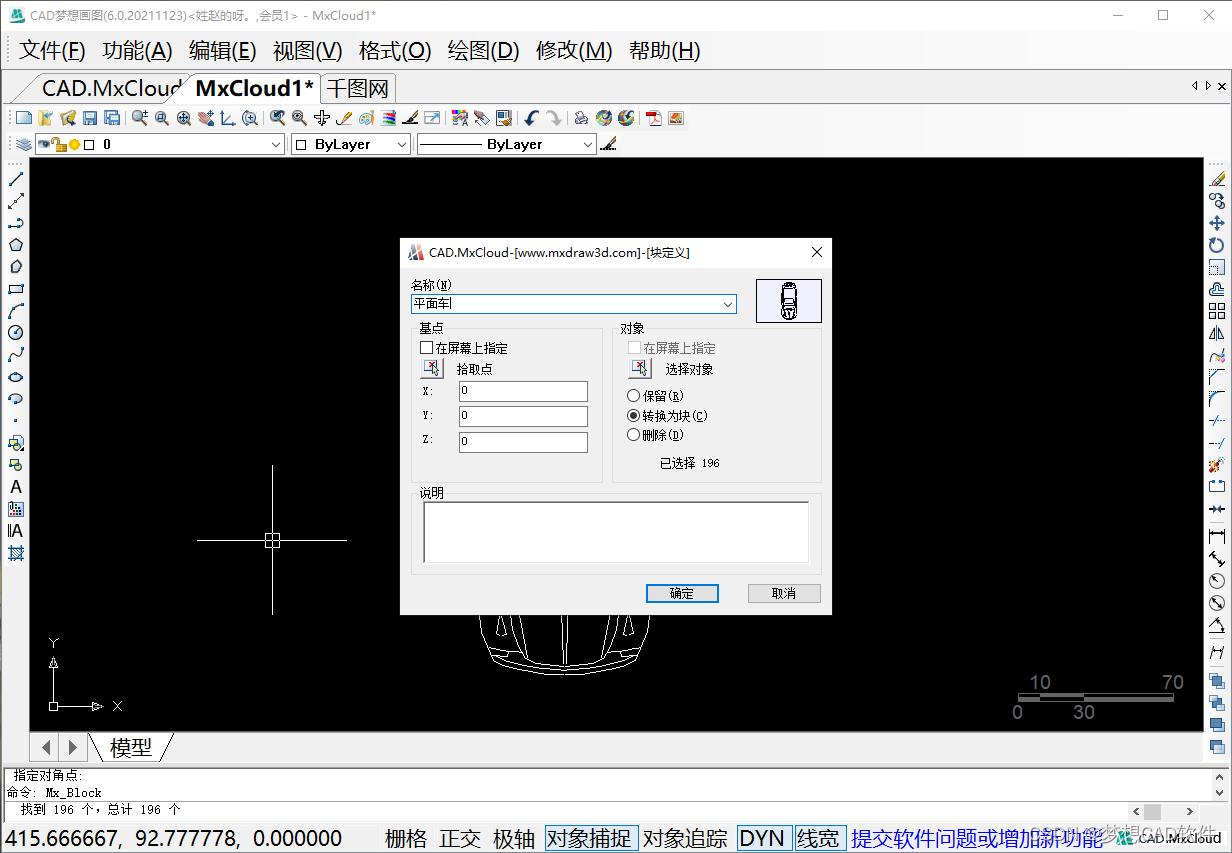This screenshot has width=1232, height=853.
Task: Choose the Polygon drawing tool
Action: click(16, 245)
